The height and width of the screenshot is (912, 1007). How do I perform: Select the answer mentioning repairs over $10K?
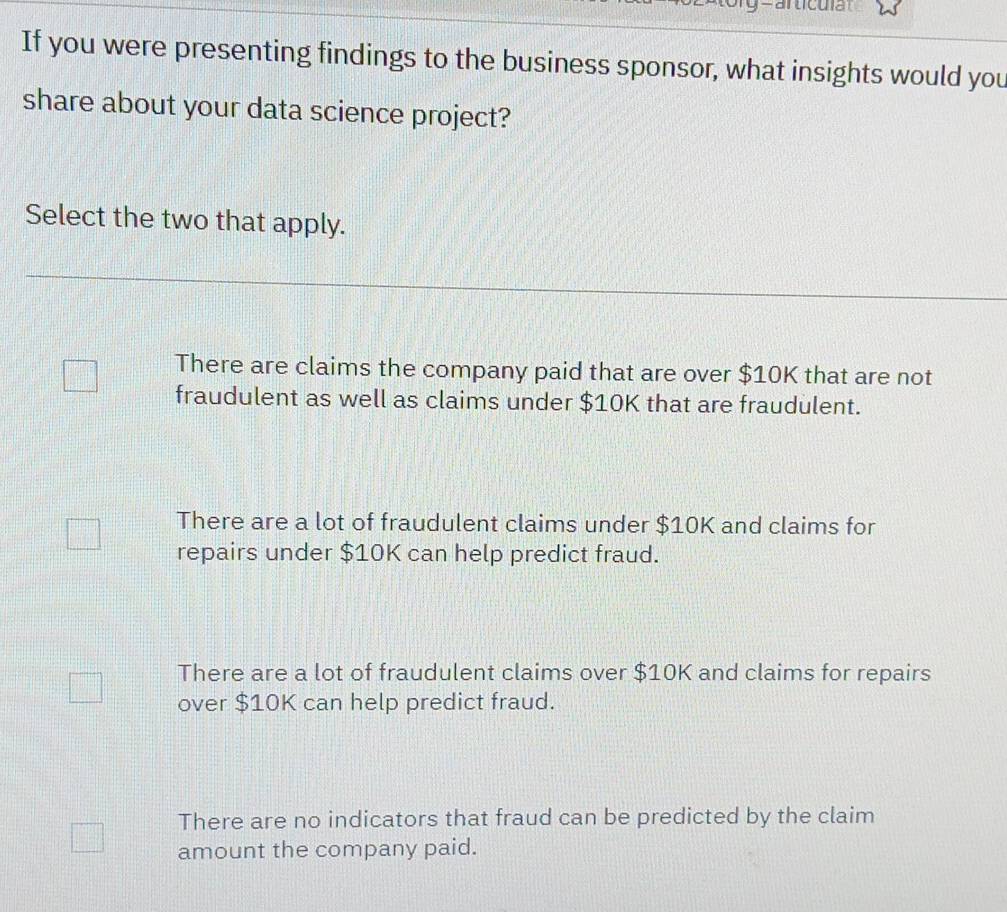point(551,688)
